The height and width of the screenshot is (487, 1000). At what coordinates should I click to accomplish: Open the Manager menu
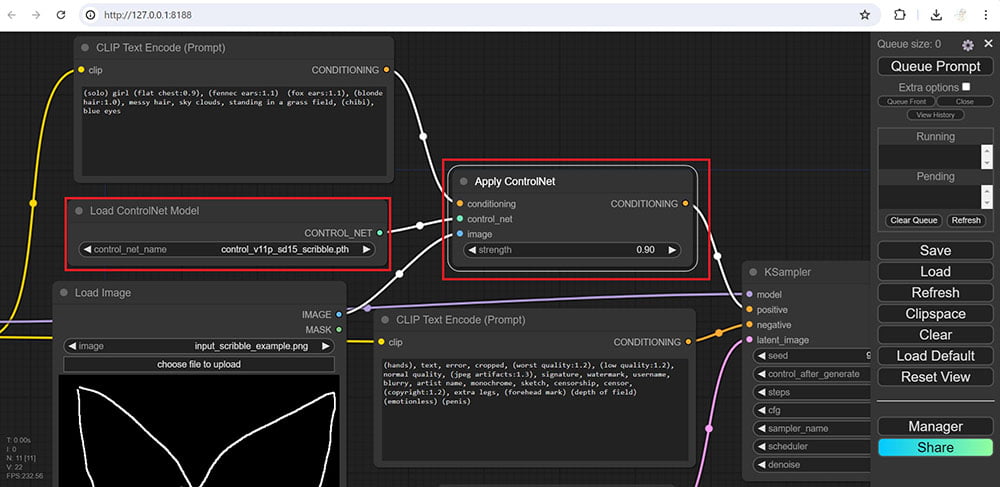(935, 426)
